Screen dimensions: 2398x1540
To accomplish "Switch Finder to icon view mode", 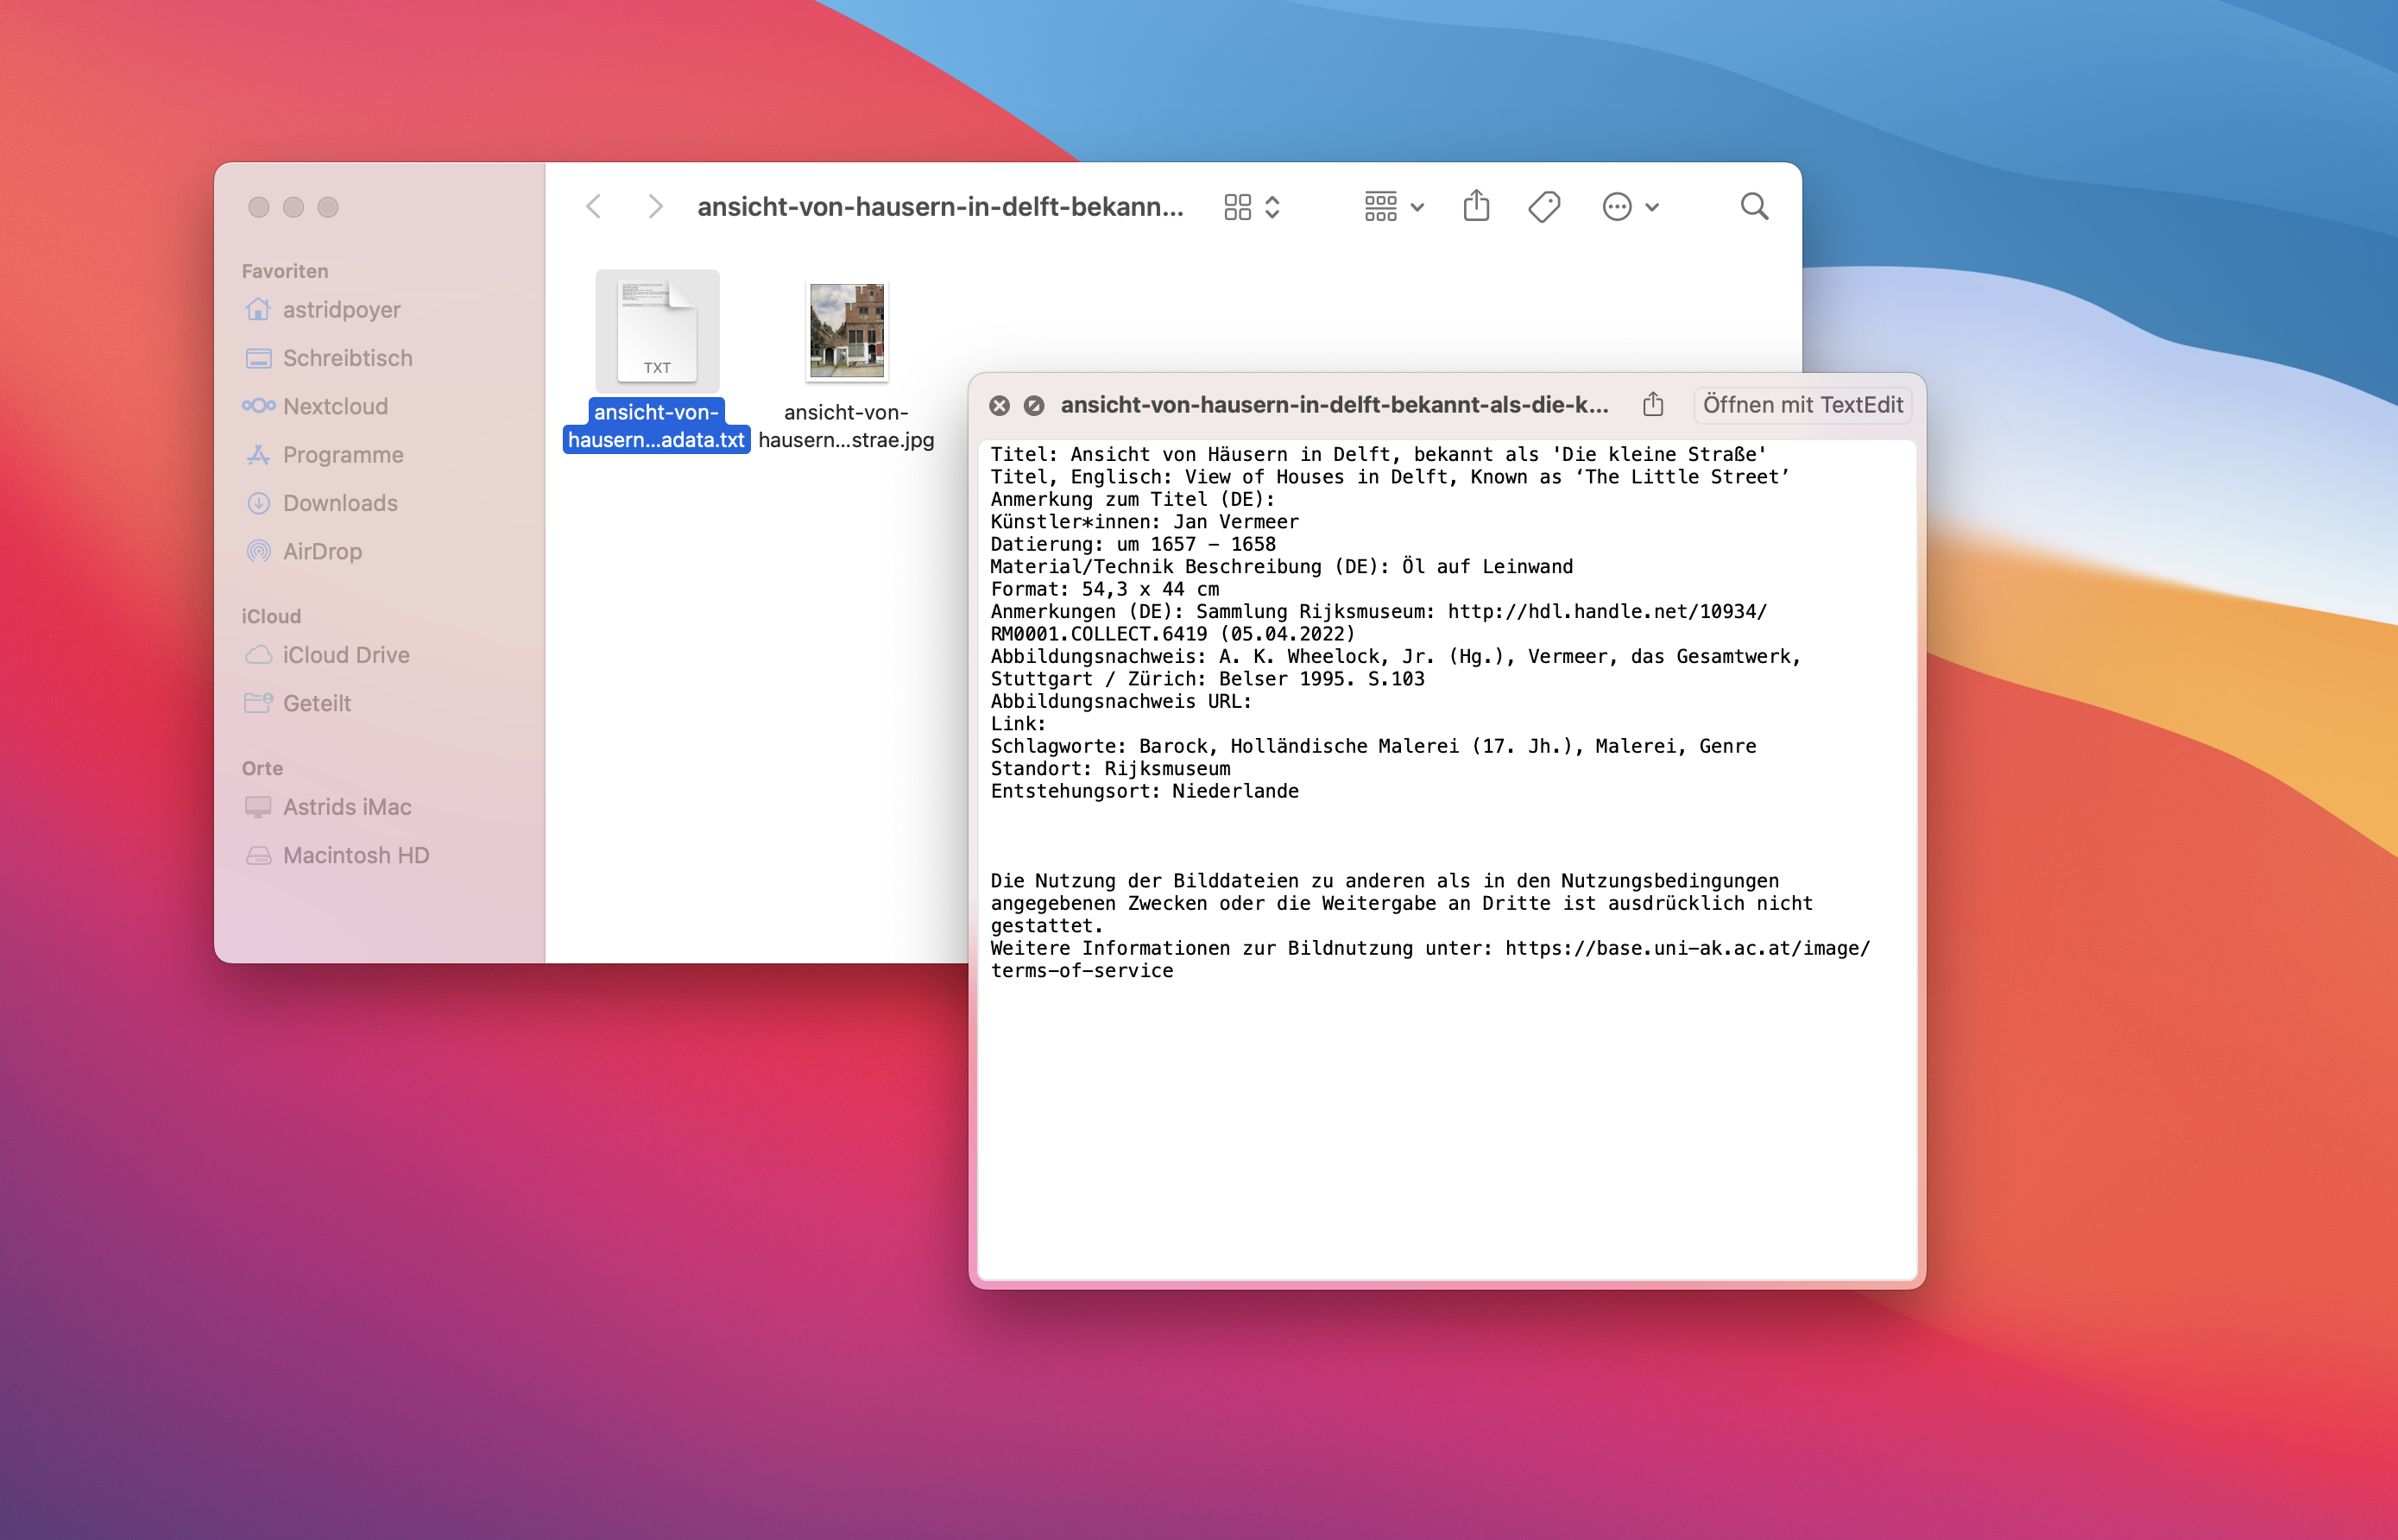I will point(1237,207).
